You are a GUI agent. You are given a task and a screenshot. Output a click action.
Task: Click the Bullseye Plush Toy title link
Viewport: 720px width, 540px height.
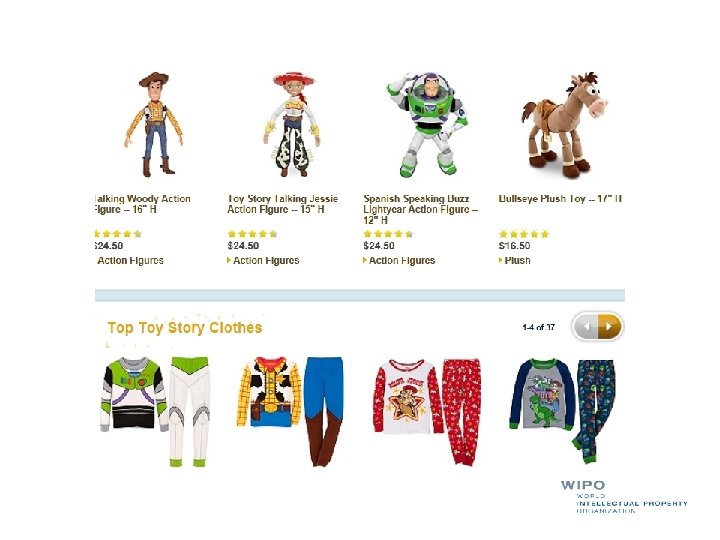click(x=560, y=199)
